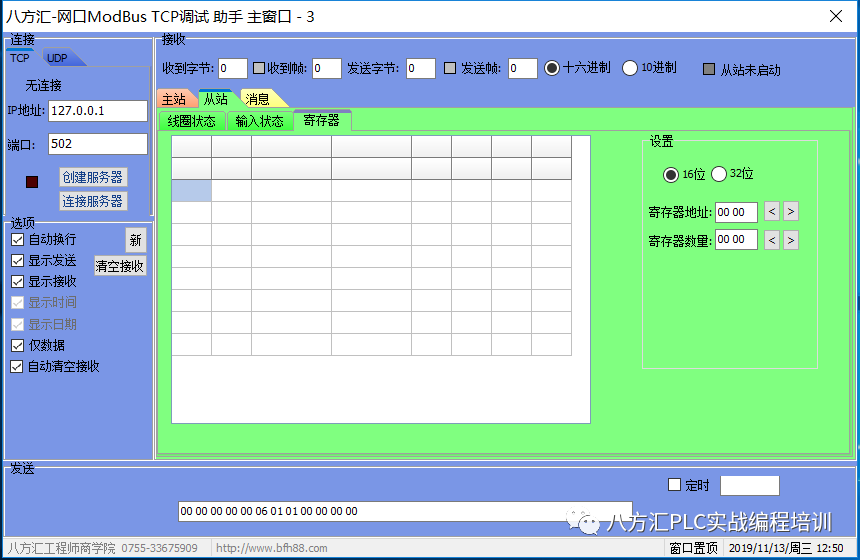Increase register address with right arrow
The image size is (860, 560).
click(x=791, y=211)
